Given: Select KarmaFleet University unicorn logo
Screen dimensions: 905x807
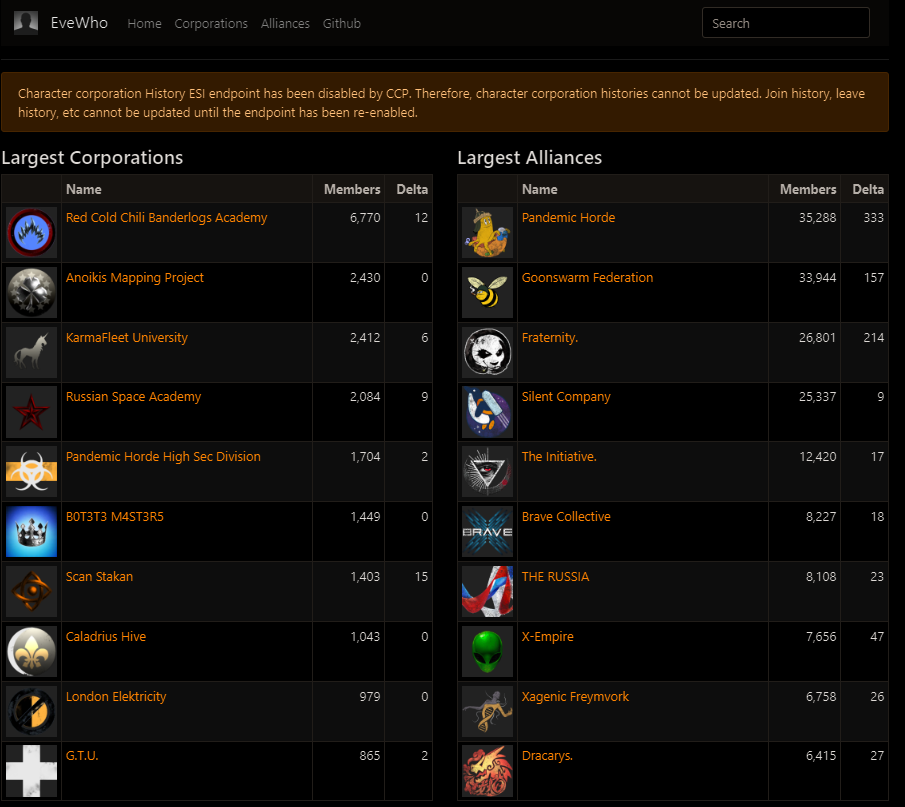Looking at the screenshot, I should pyautogui.click(x=32, y=353).
